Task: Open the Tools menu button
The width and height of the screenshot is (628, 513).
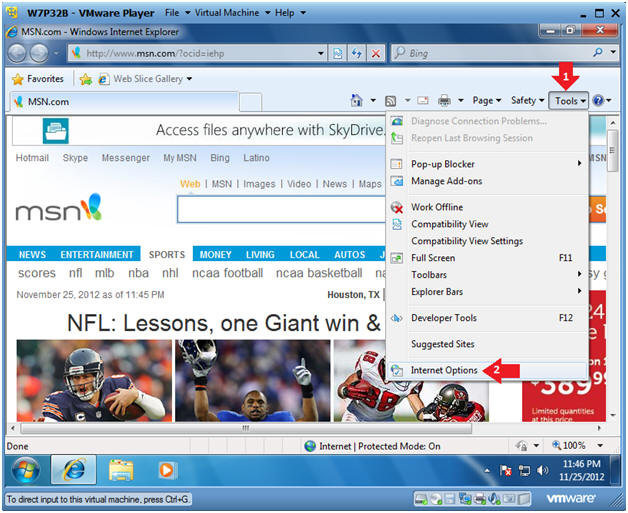Action: (x=568, y=101)
